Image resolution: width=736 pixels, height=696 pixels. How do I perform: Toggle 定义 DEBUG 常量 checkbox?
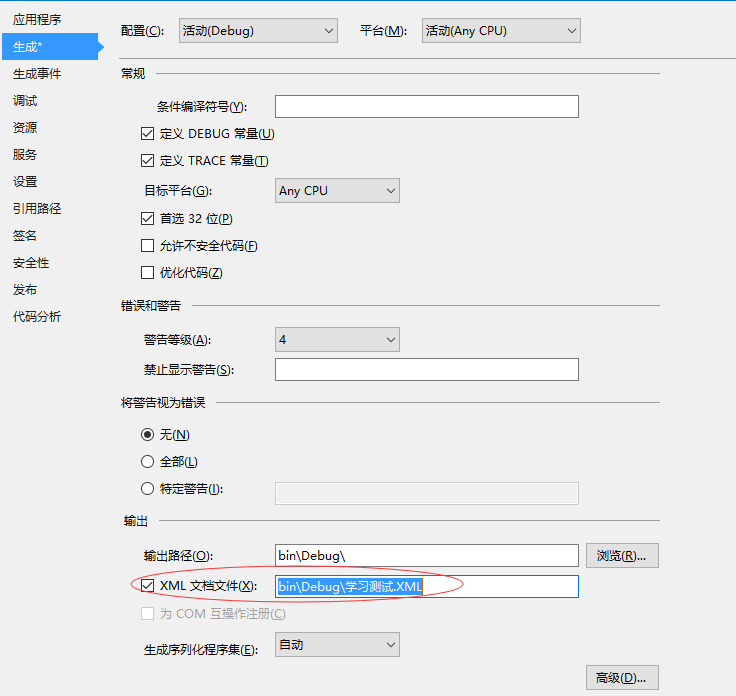[x=147, y=134]
